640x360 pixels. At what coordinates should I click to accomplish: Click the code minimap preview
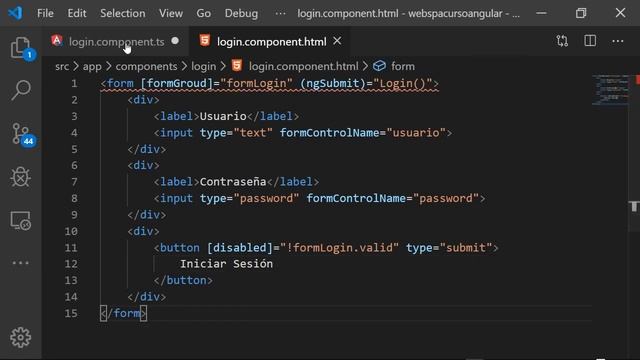610,90
